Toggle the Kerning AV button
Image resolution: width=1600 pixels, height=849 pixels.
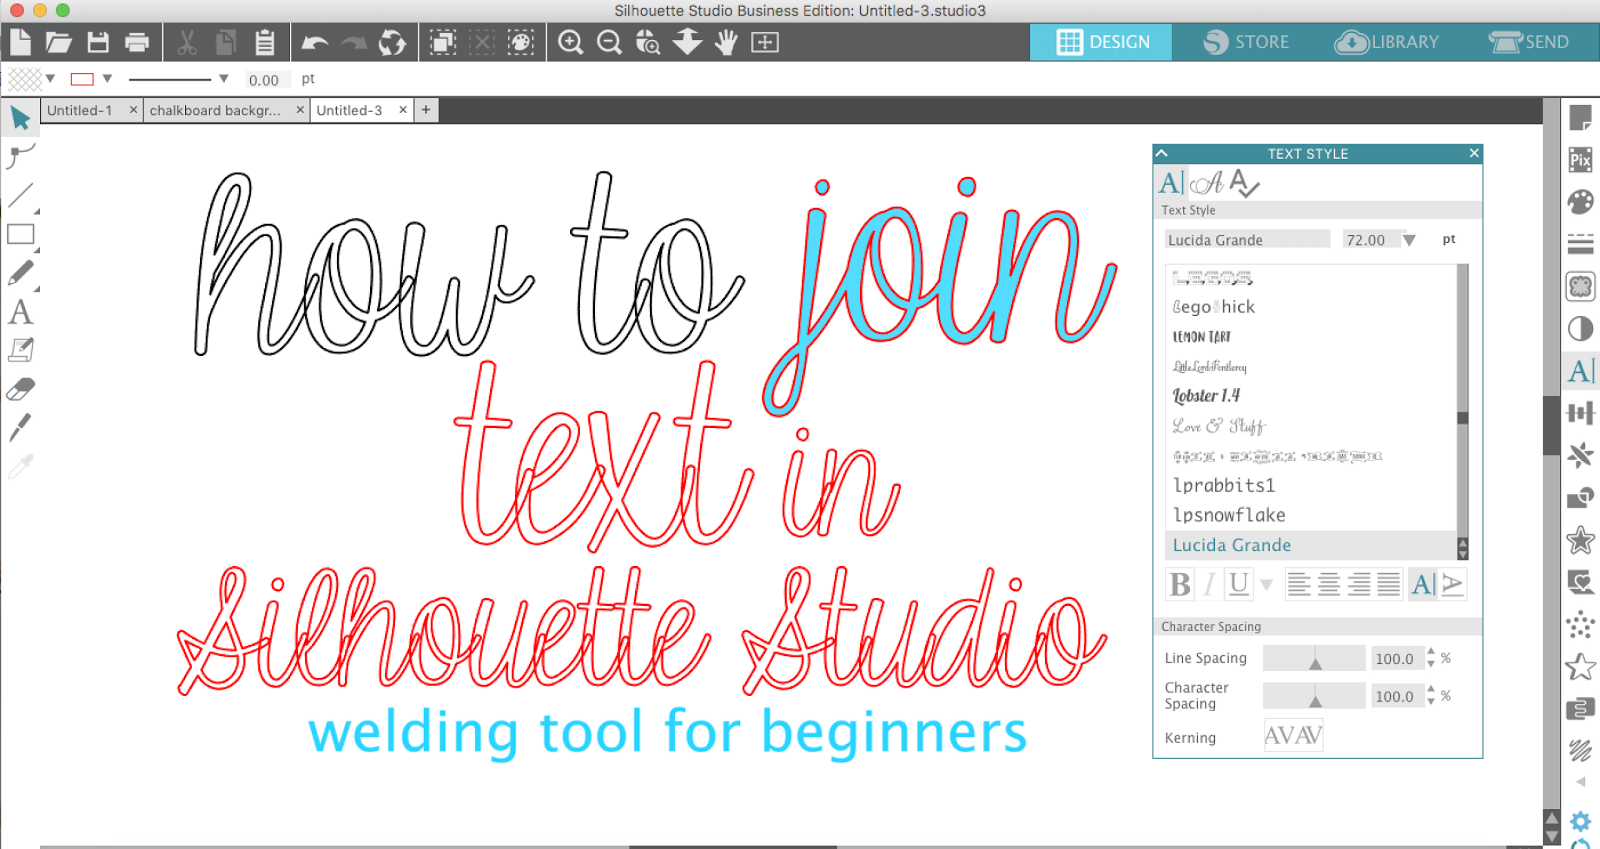pos(1293,736)
